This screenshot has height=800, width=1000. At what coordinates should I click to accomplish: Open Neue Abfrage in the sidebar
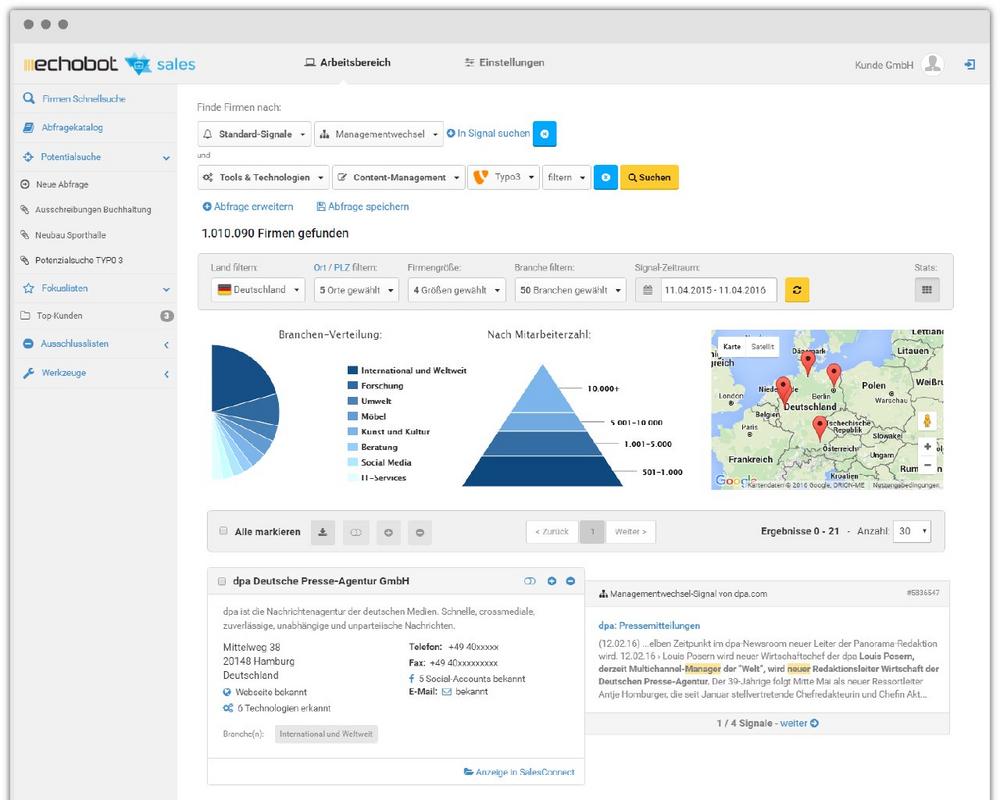point(62,184)
